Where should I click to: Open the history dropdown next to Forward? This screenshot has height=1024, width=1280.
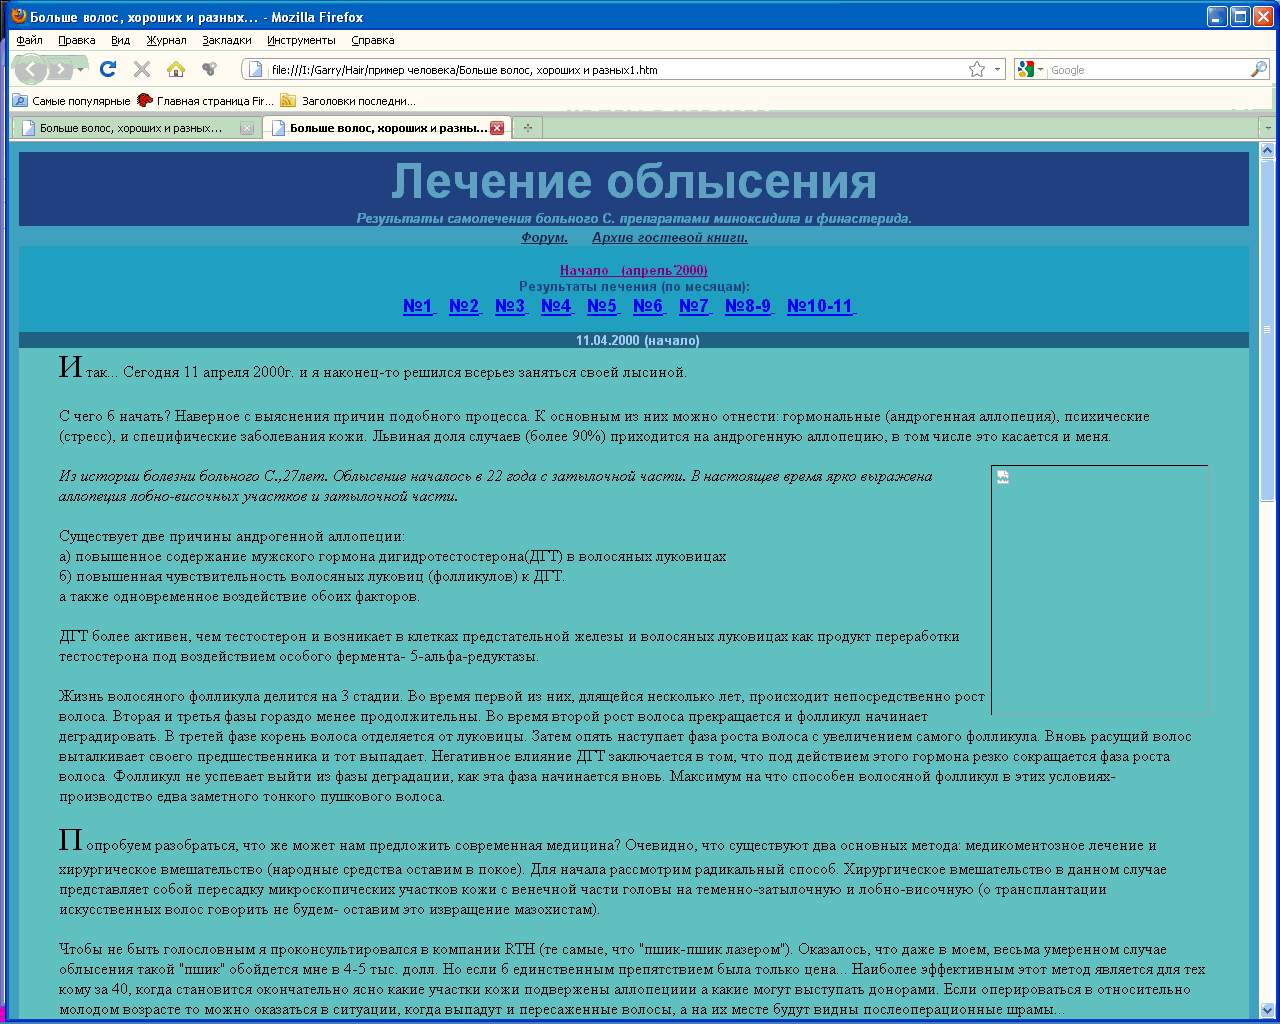[x=81, y=69]
